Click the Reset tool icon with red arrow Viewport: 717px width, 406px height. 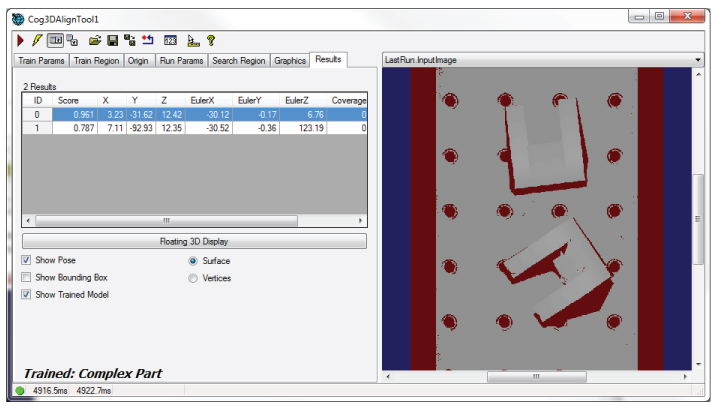pos(148,40)
